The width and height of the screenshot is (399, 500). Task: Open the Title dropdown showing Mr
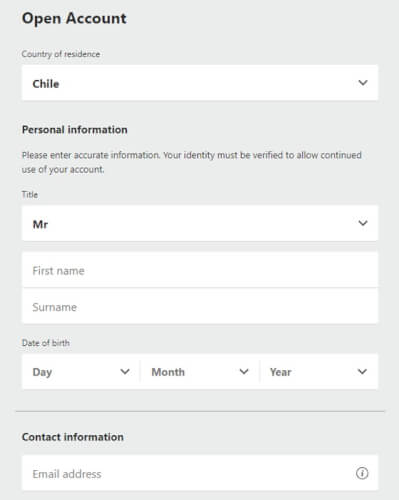coord(200,223)
